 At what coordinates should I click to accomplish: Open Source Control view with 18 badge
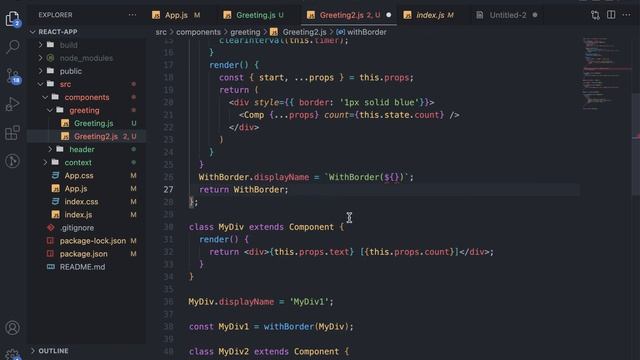coord(13,76)
